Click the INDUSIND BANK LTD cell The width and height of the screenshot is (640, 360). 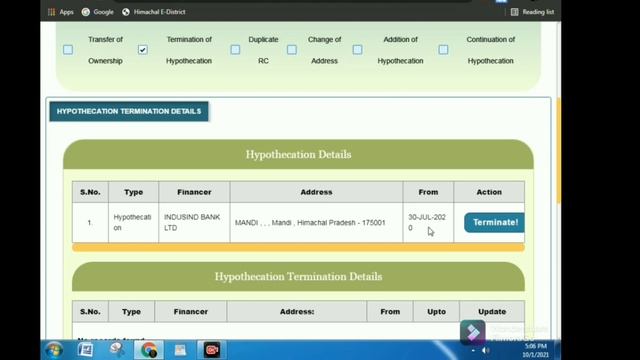coord(194,222)
